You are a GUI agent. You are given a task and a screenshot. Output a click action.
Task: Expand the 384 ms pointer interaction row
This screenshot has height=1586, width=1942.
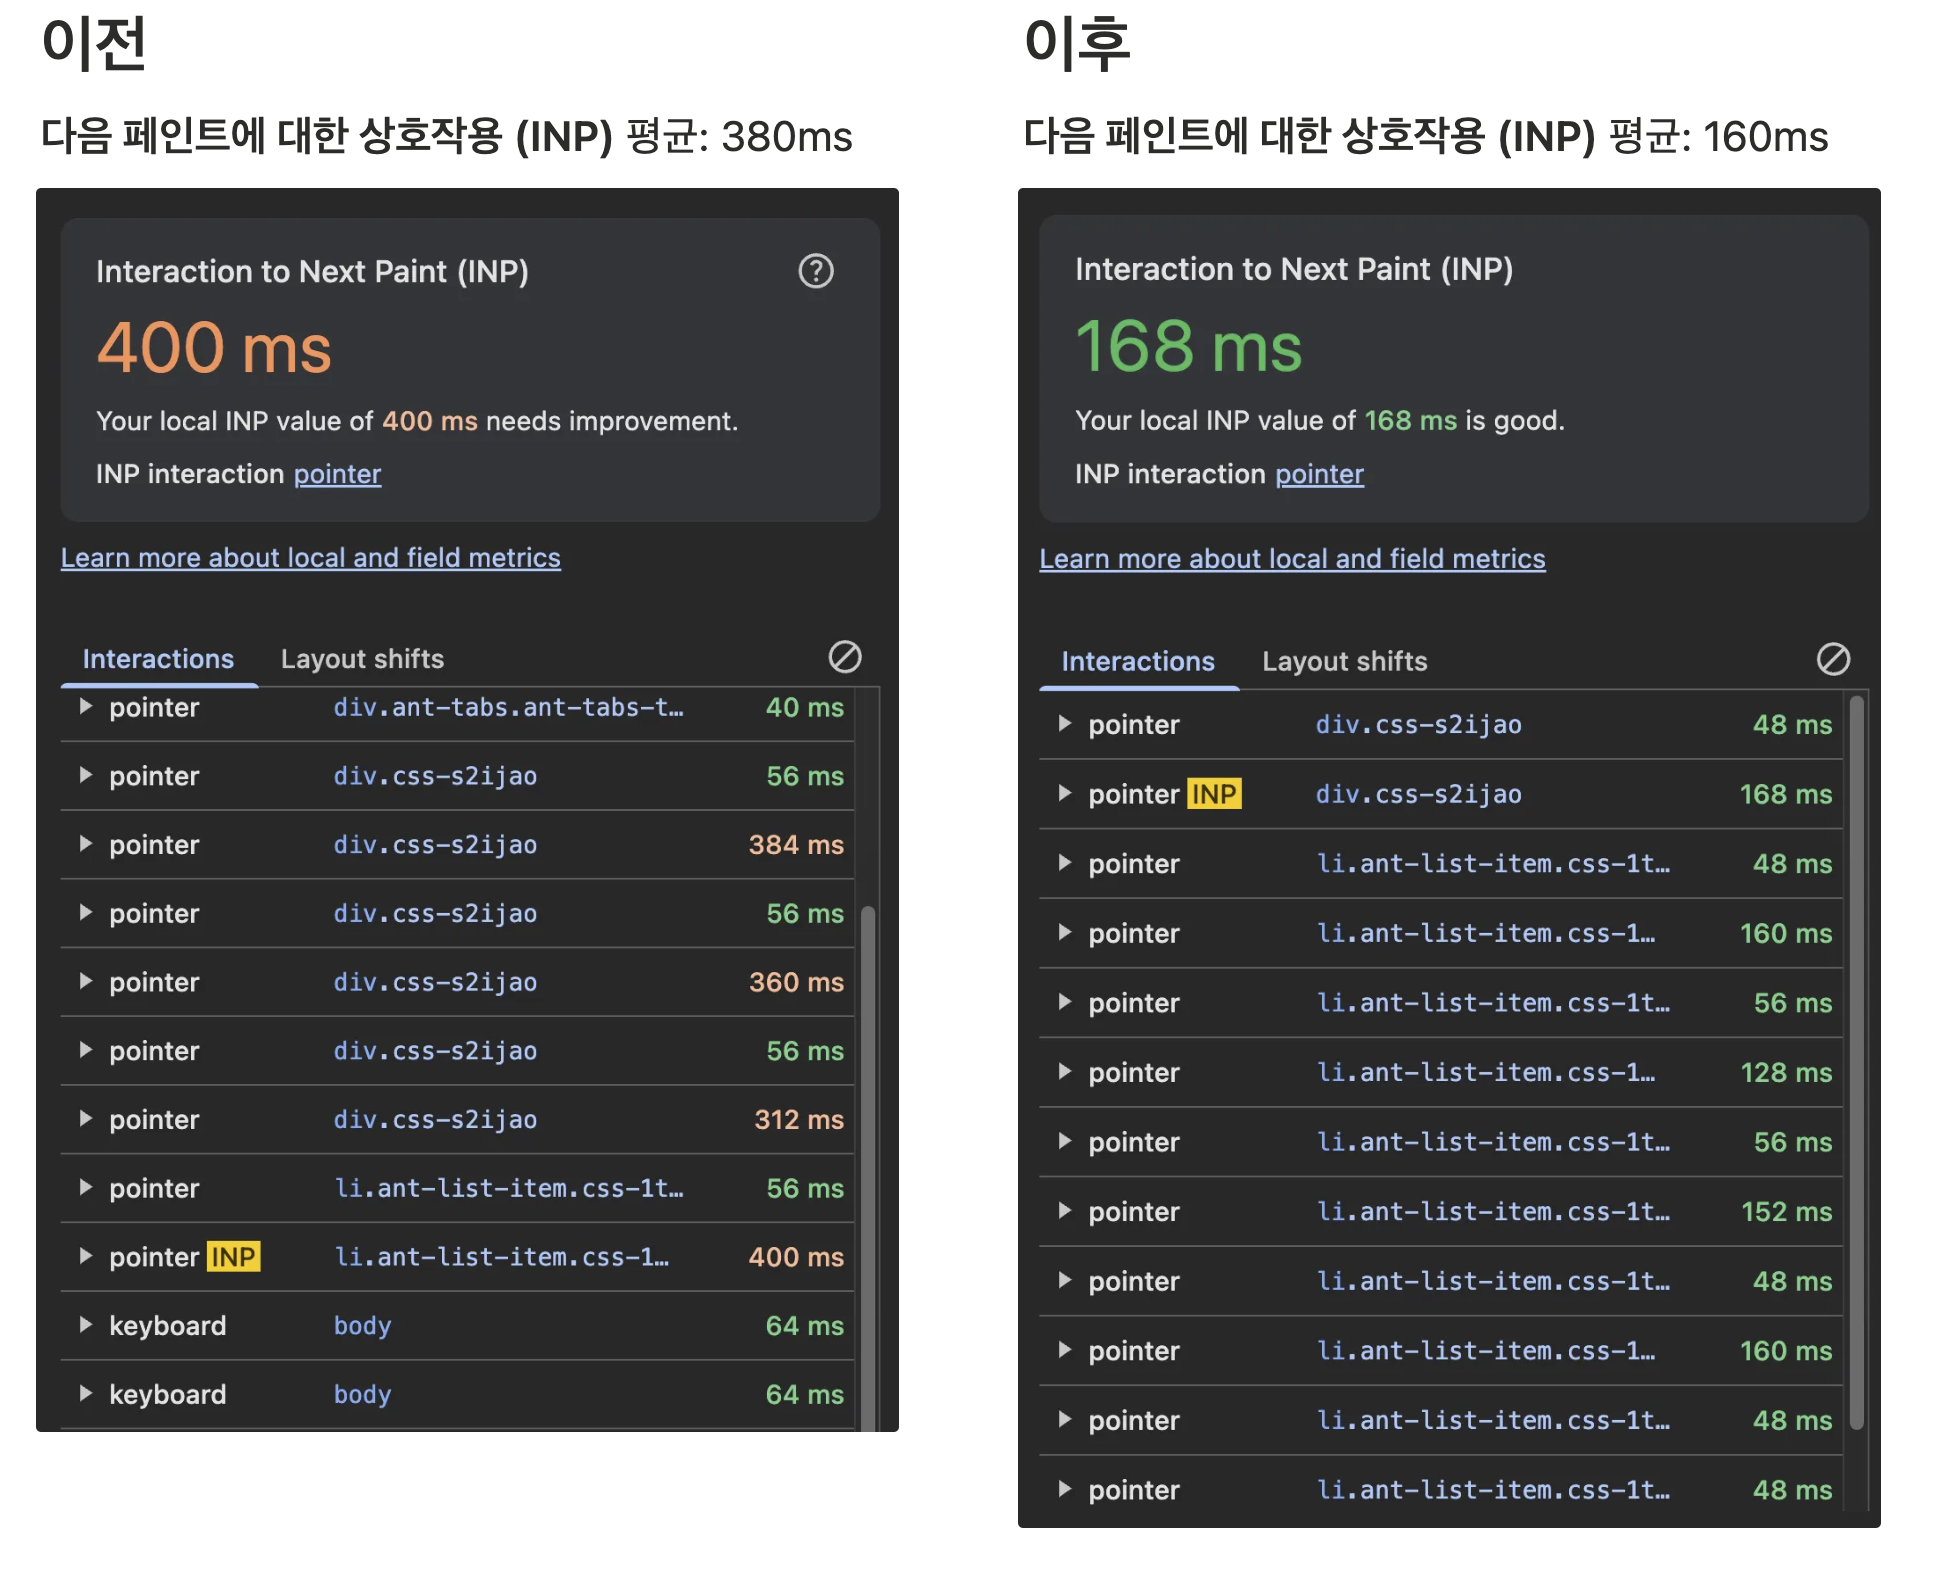click(86, 844)
